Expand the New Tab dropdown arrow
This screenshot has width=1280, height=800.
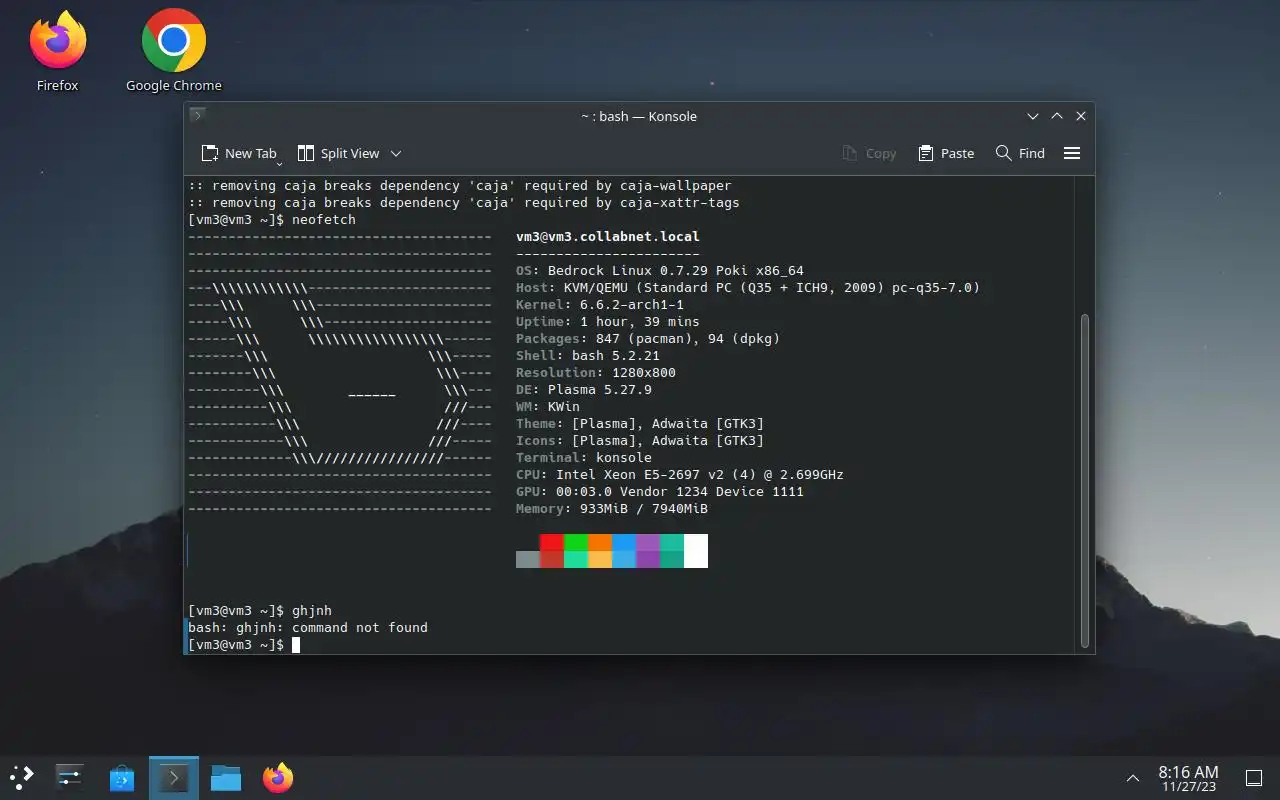pos(280,162)
